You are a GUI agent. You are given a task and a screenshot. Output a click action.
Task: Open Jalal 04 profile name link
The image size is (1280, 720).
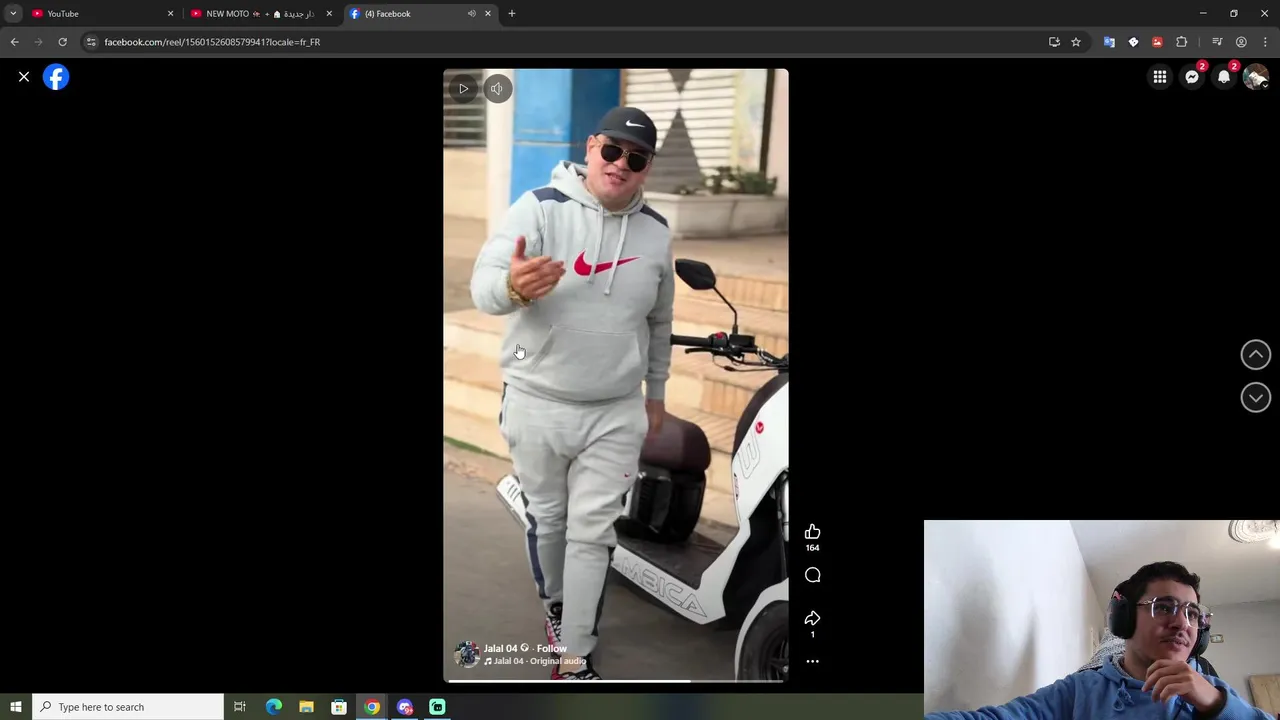[x=500, y=648]
